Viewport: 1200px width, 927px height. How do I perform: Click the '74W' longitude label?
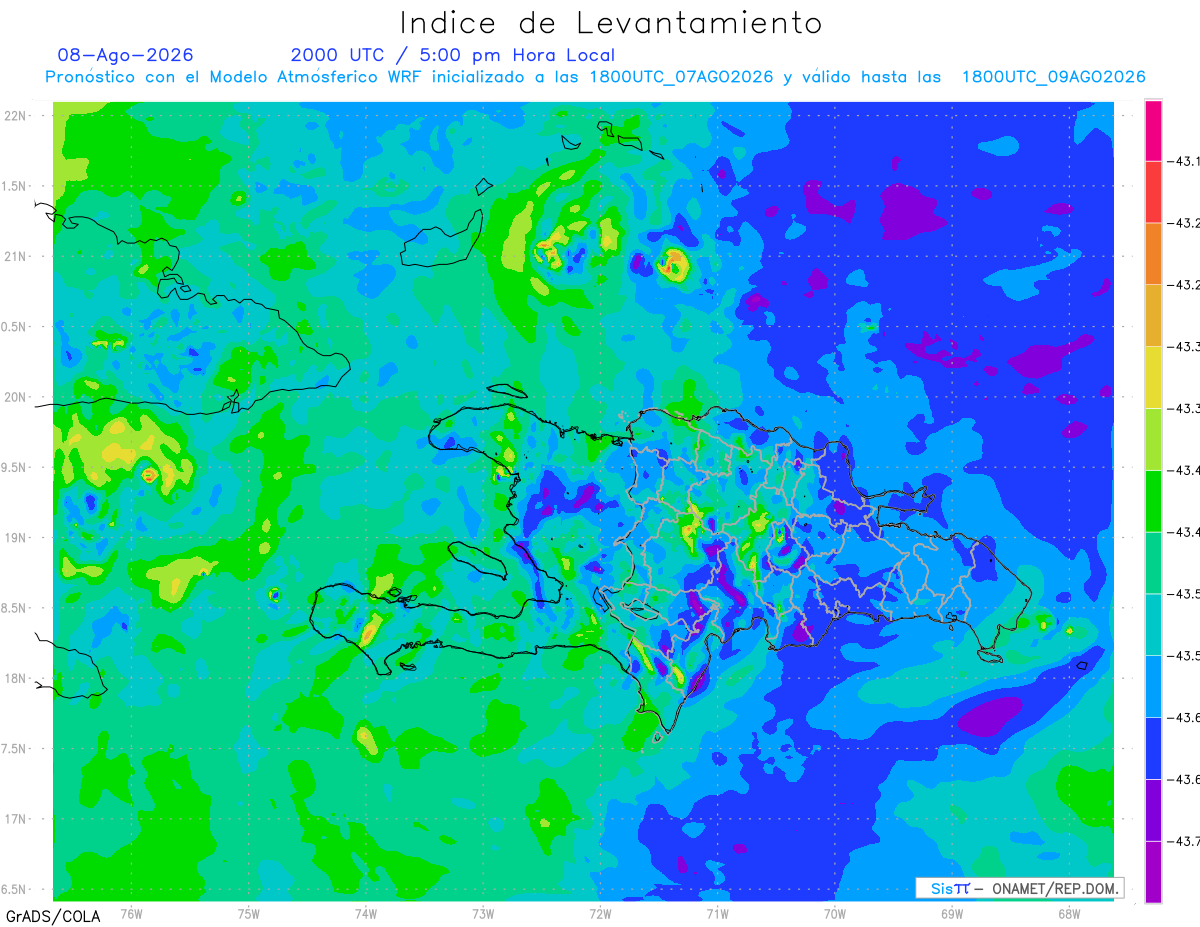[x=366, y=913]
